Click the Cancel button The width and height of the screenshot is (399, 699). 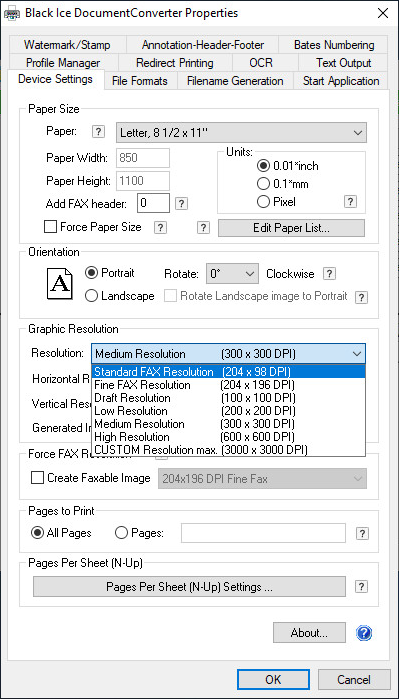(354, 679)
